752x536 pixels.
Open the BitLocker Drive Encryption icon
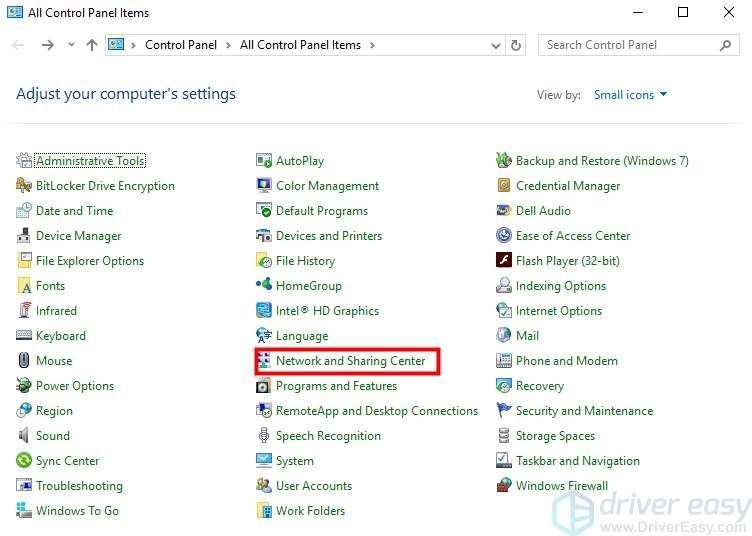pos(24,186)
